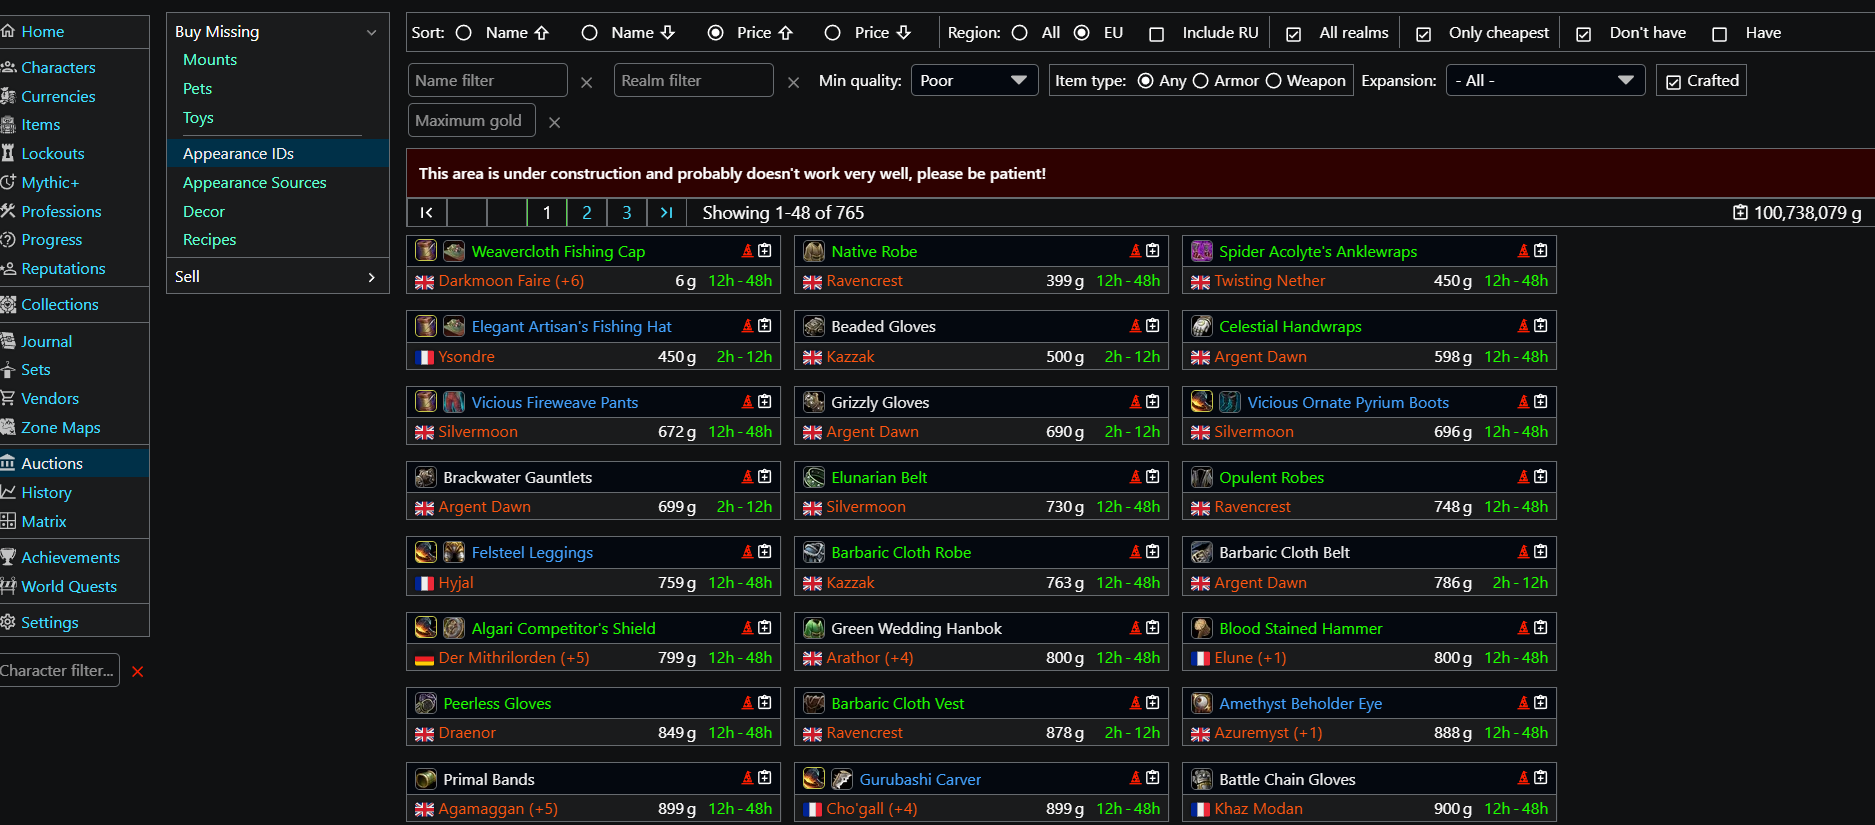The image size is (1875, 825).
Task: Clear the Maximum gold field with its X
Action: pos(555,122)
